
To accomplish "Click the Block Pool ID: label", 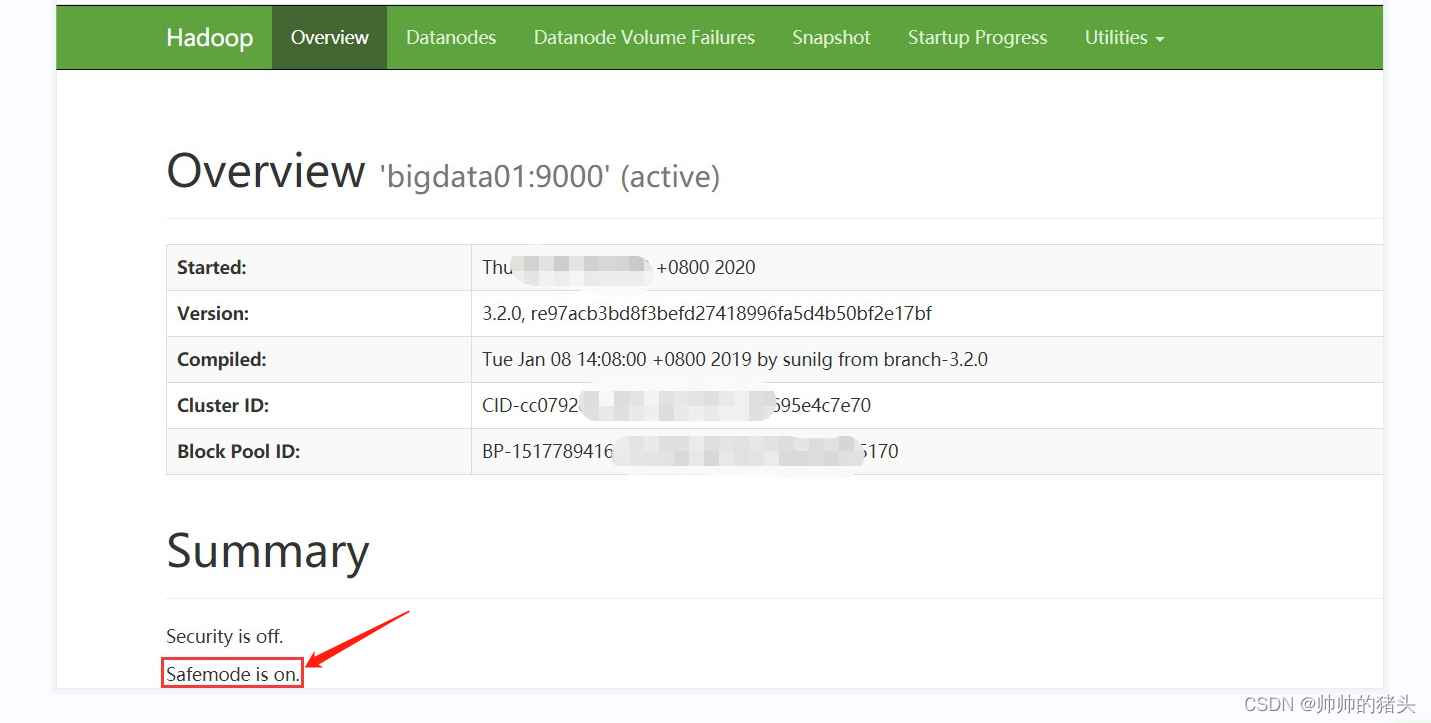I will click(x=239, y=451).
